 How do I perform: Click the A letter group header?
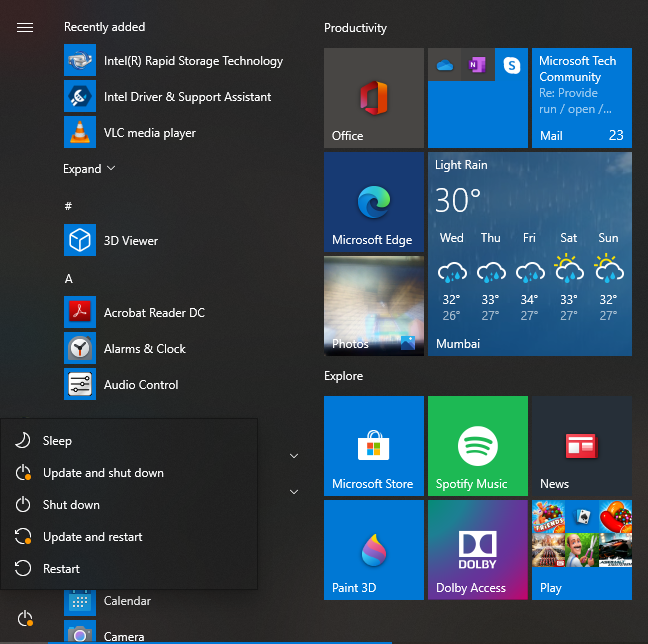coord(69,279)
